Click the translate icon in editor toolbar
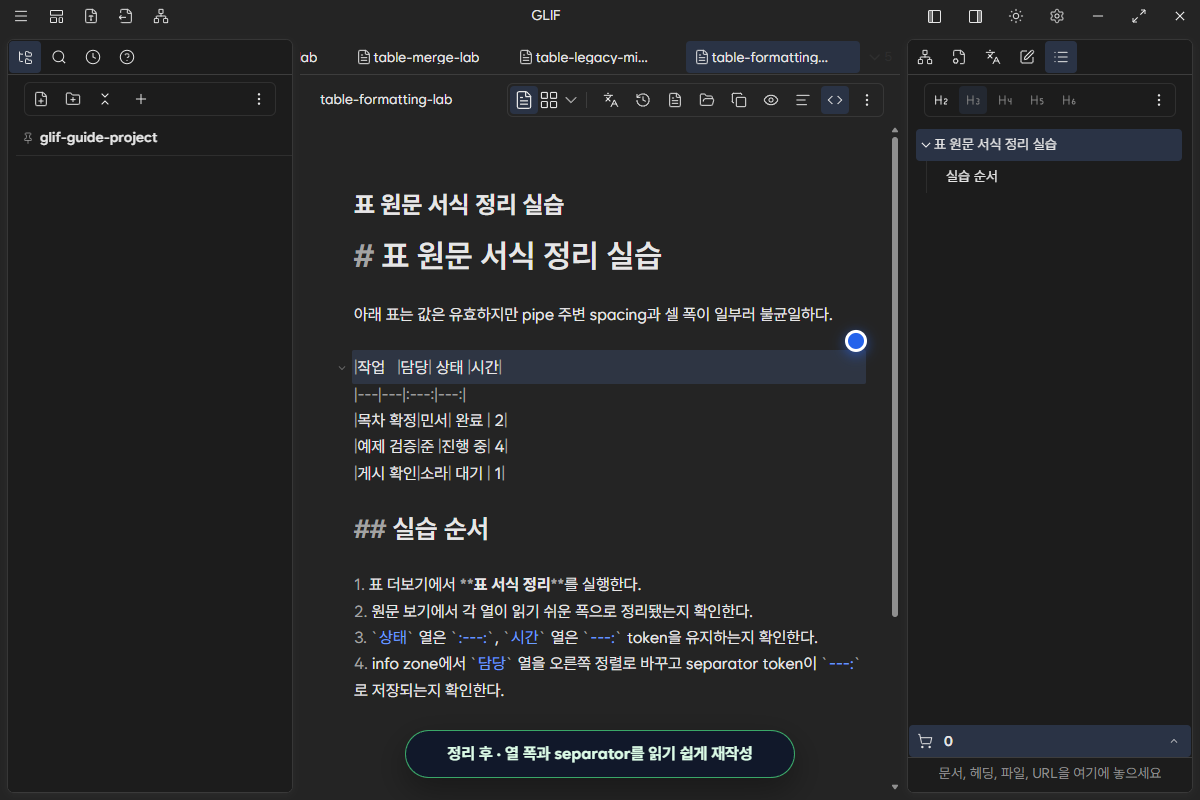 611,100
